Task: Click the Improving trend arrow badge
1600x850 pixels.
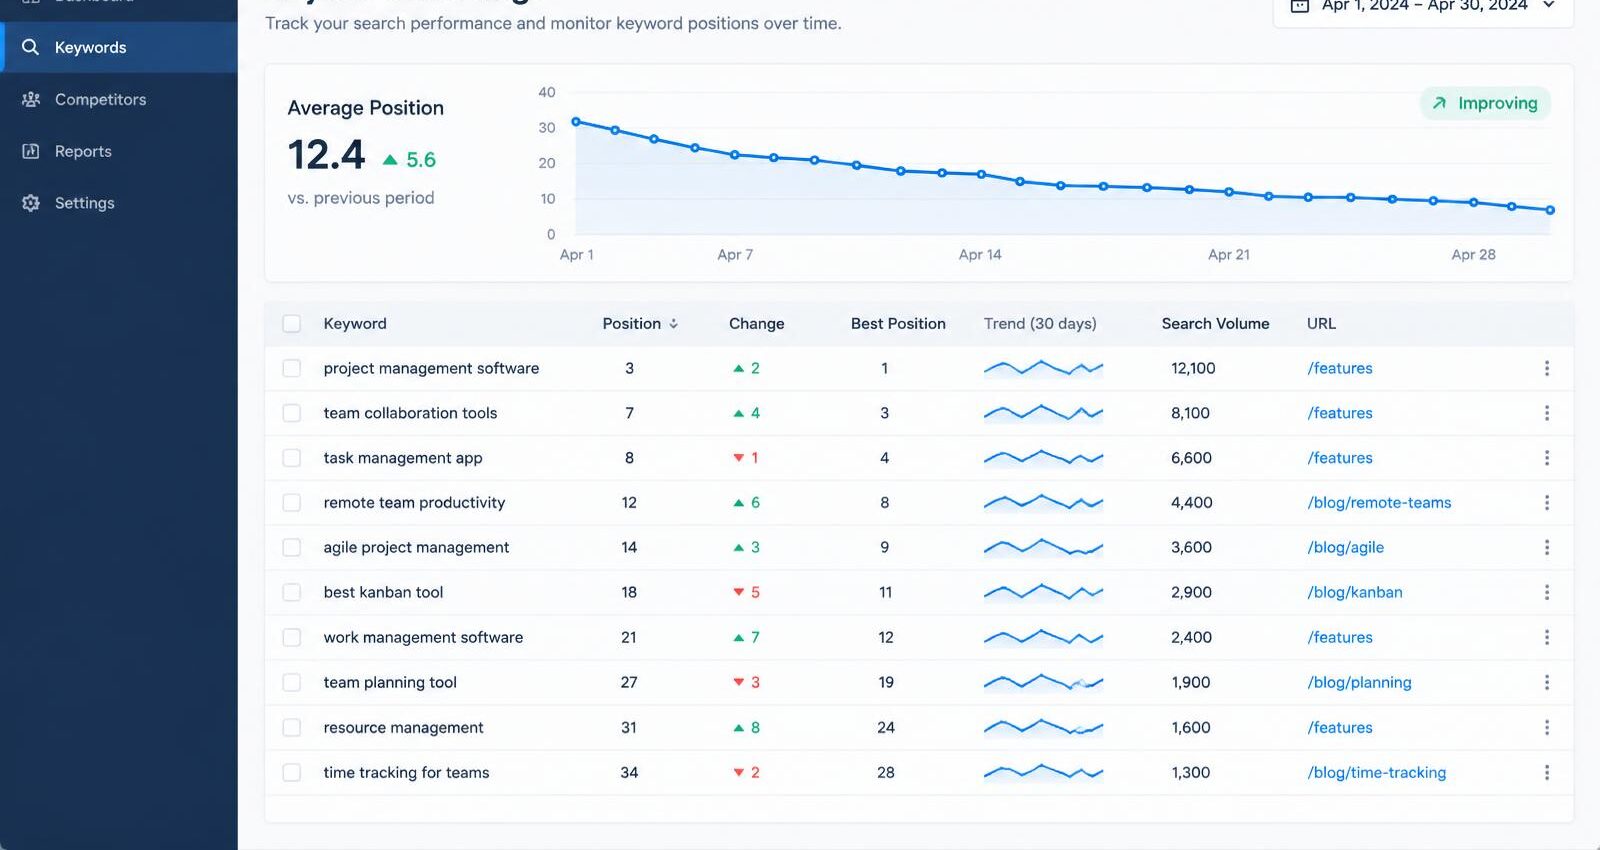Action: click(x=1485, y=103)
